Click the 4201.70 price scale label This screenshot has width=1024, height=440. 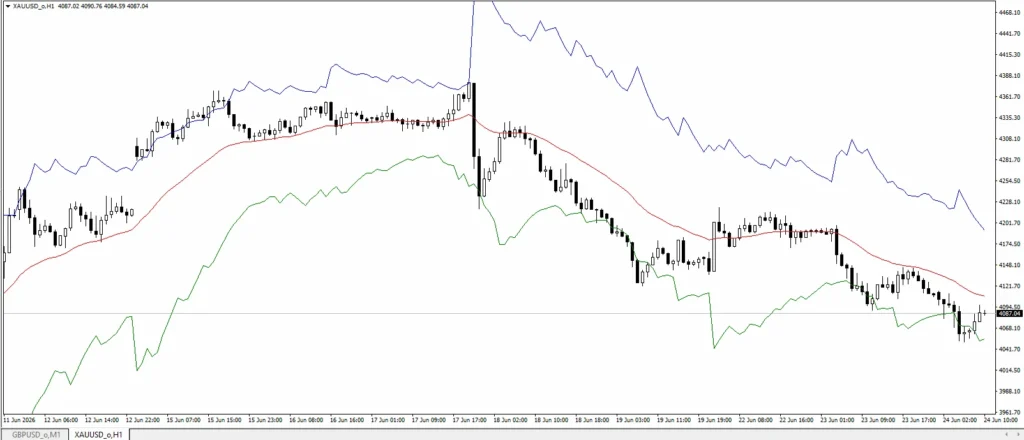[x=1010, y=223]
